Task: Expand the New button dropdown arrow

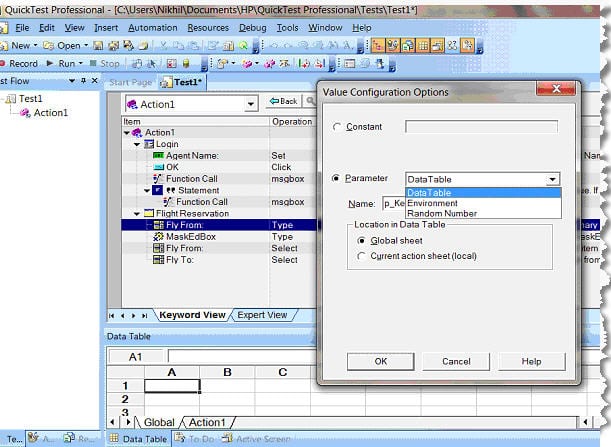Action: [35, 46]
